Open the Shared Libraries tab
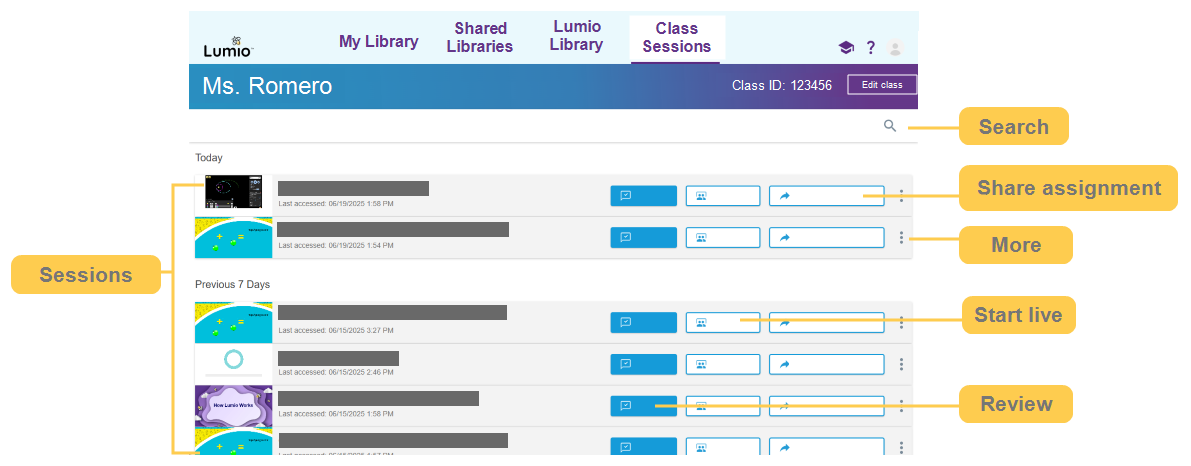This screenshot has height=466, width=1191. (x=480, y=38)
